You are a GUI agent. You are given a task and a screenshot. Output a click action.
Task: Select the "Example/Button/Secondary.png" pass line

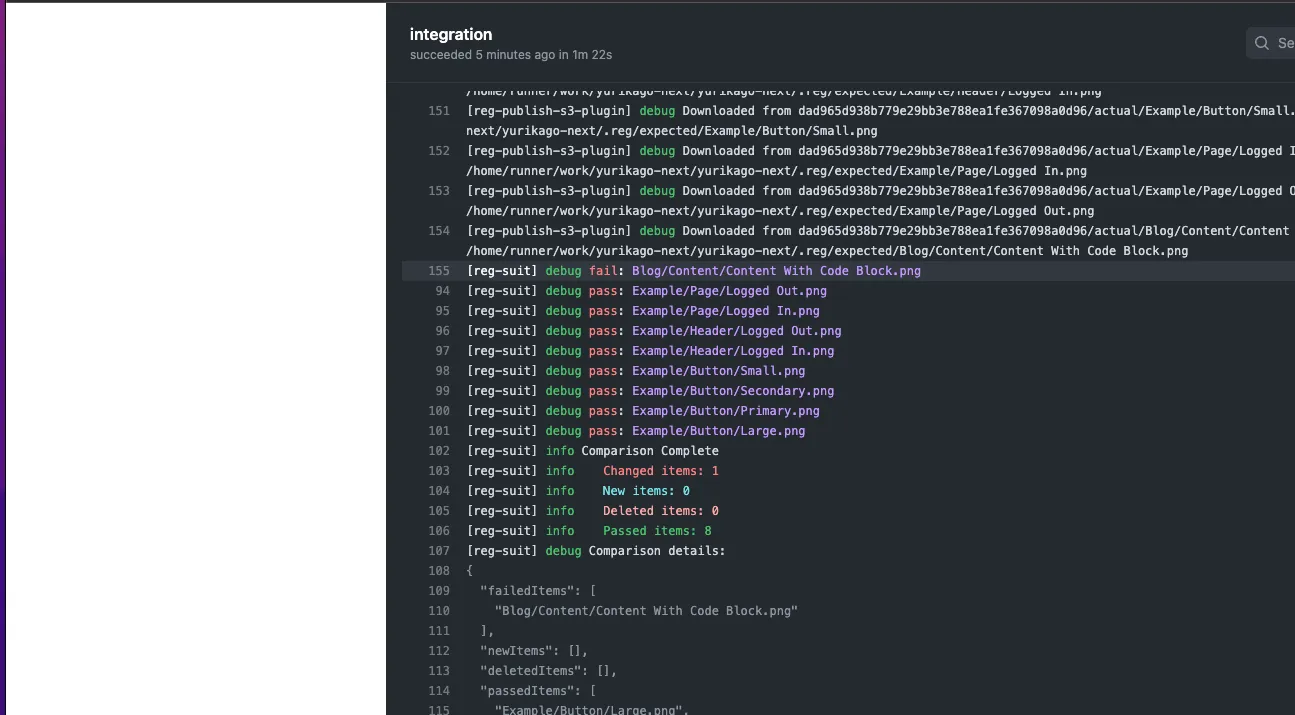pos(732,391)
